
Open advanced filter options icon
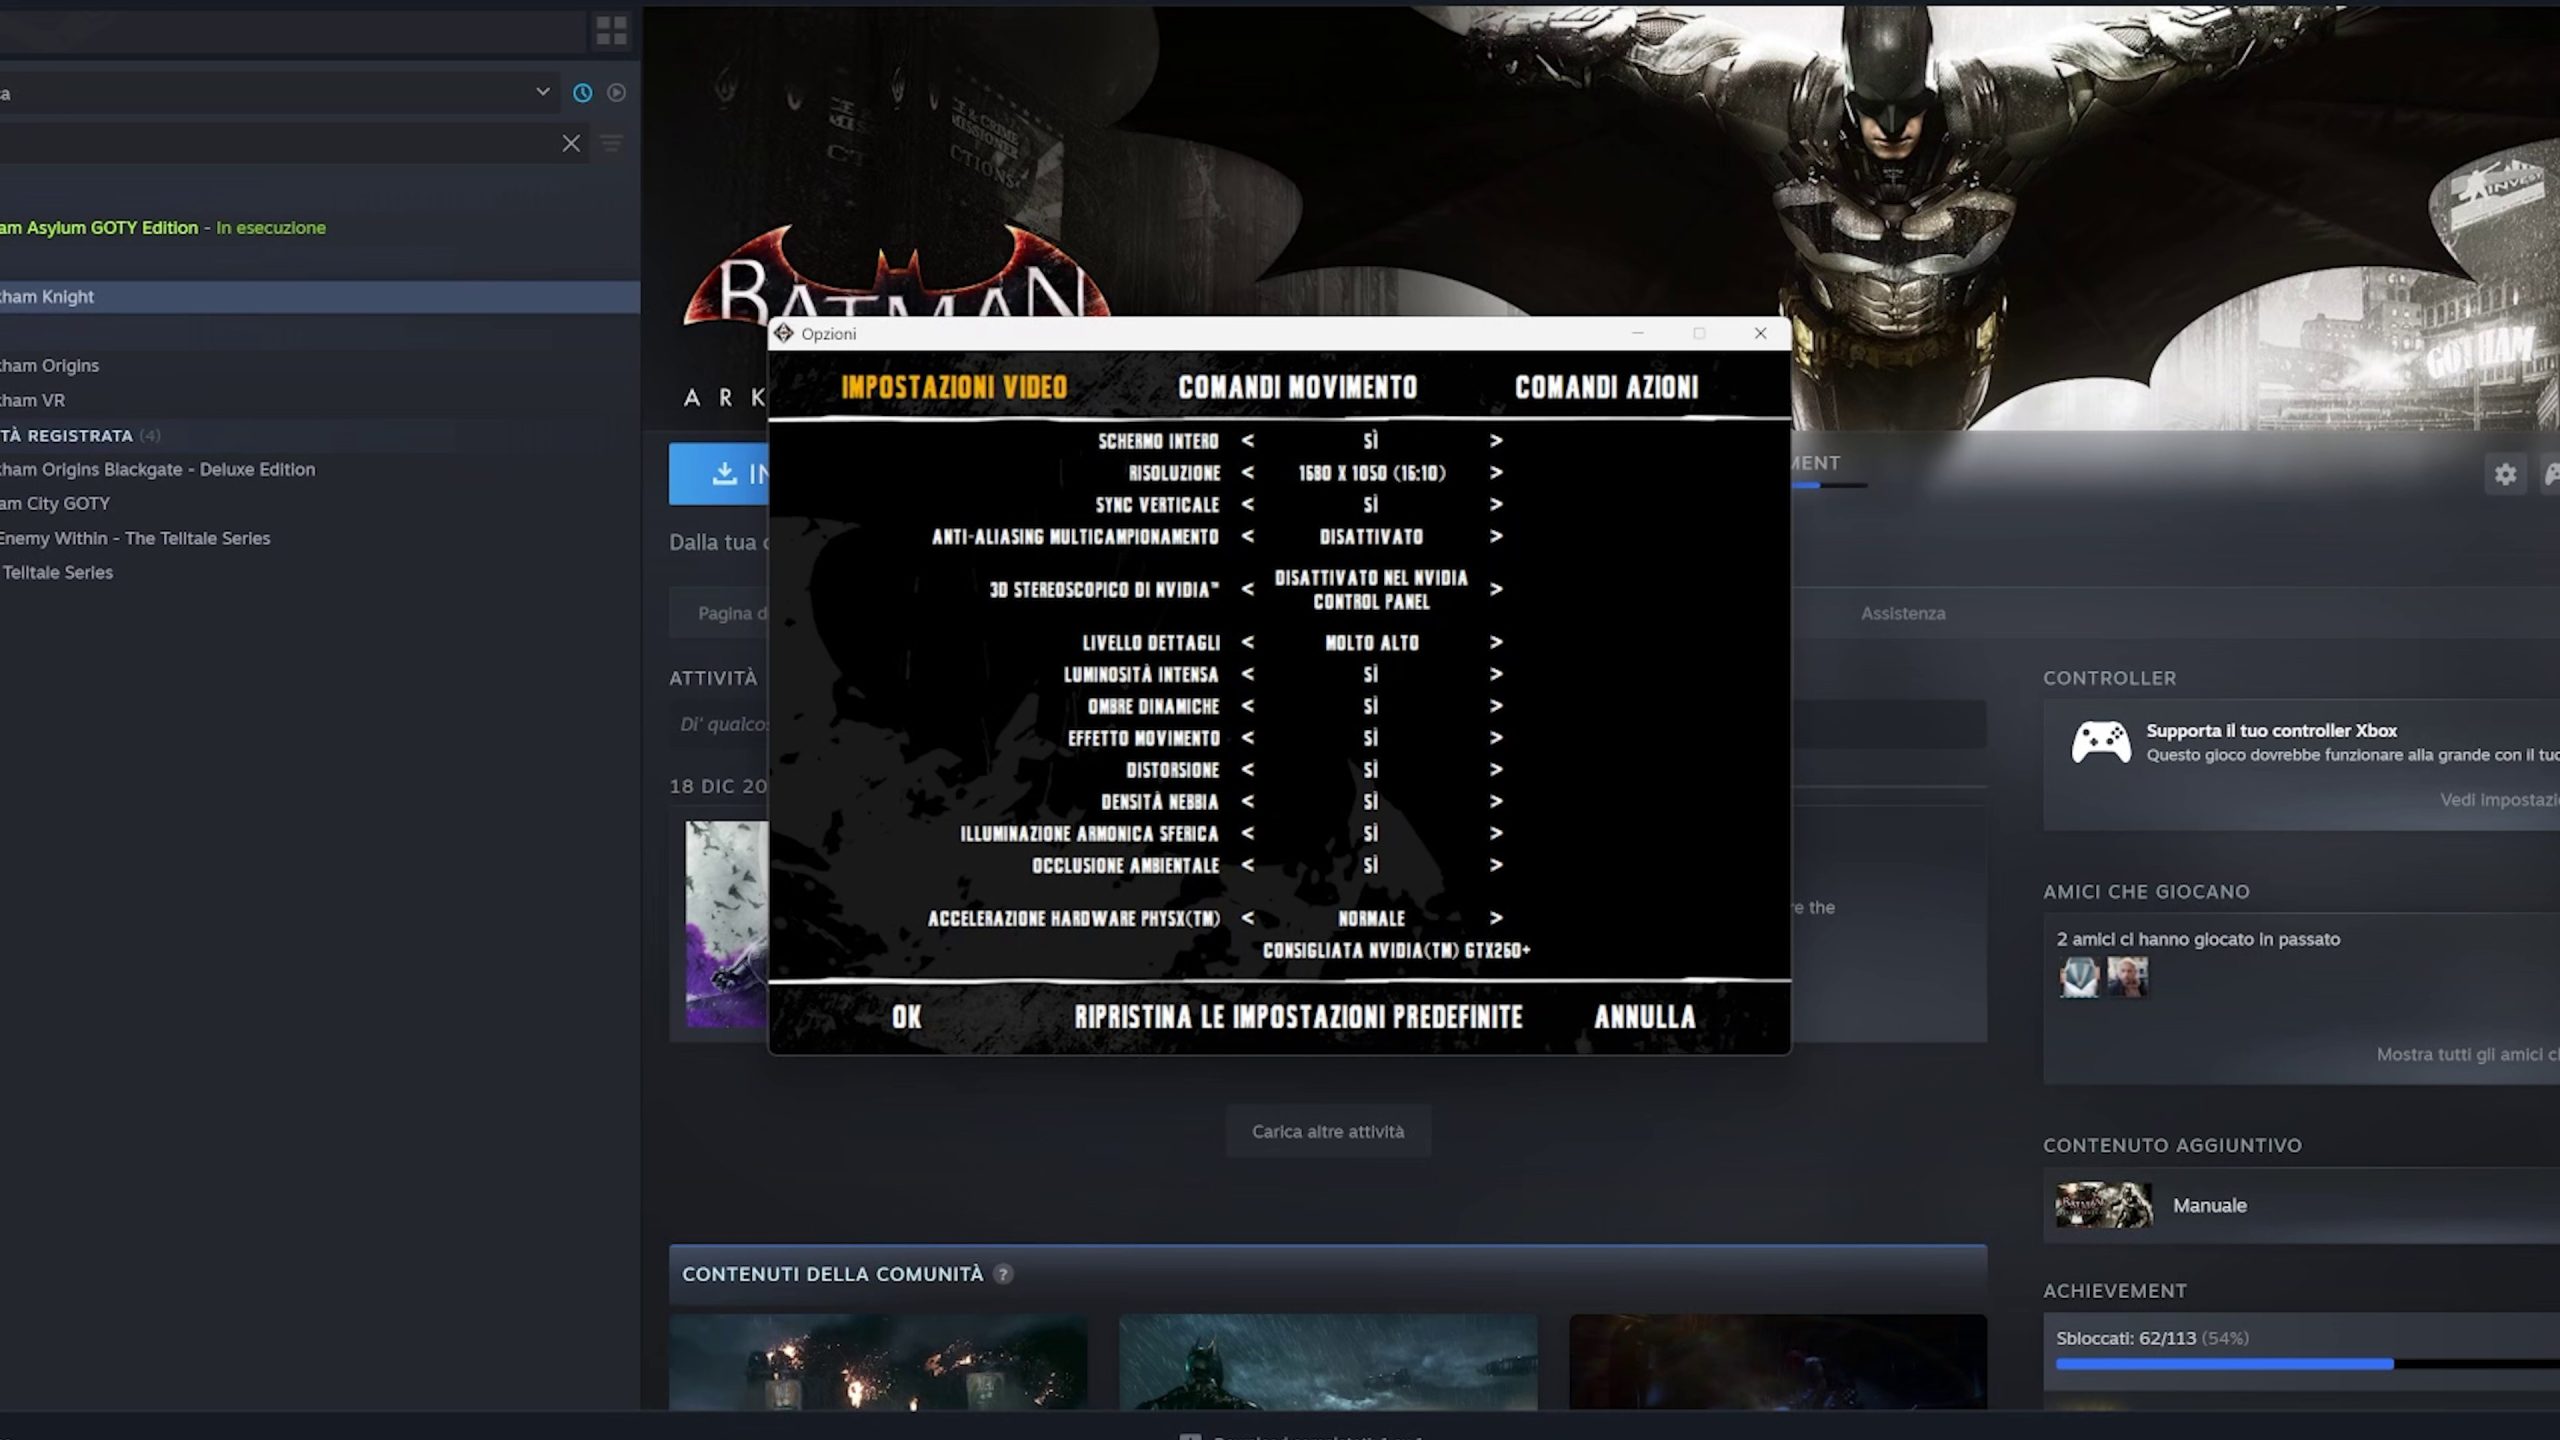click(x=611, y=144)
